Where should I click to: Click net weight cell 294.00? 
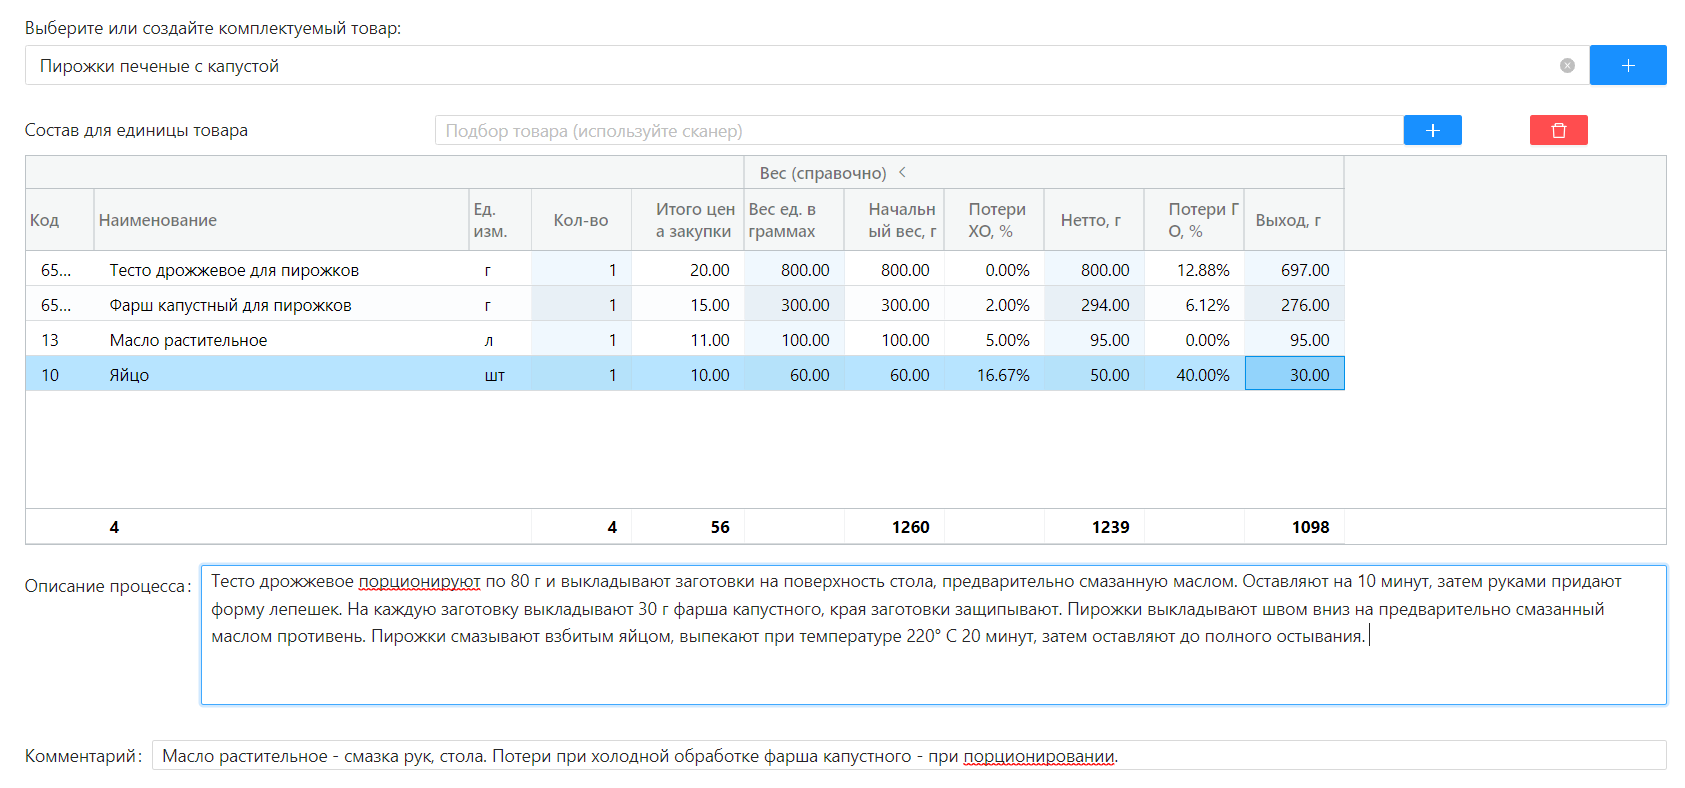pos(1094,305)
